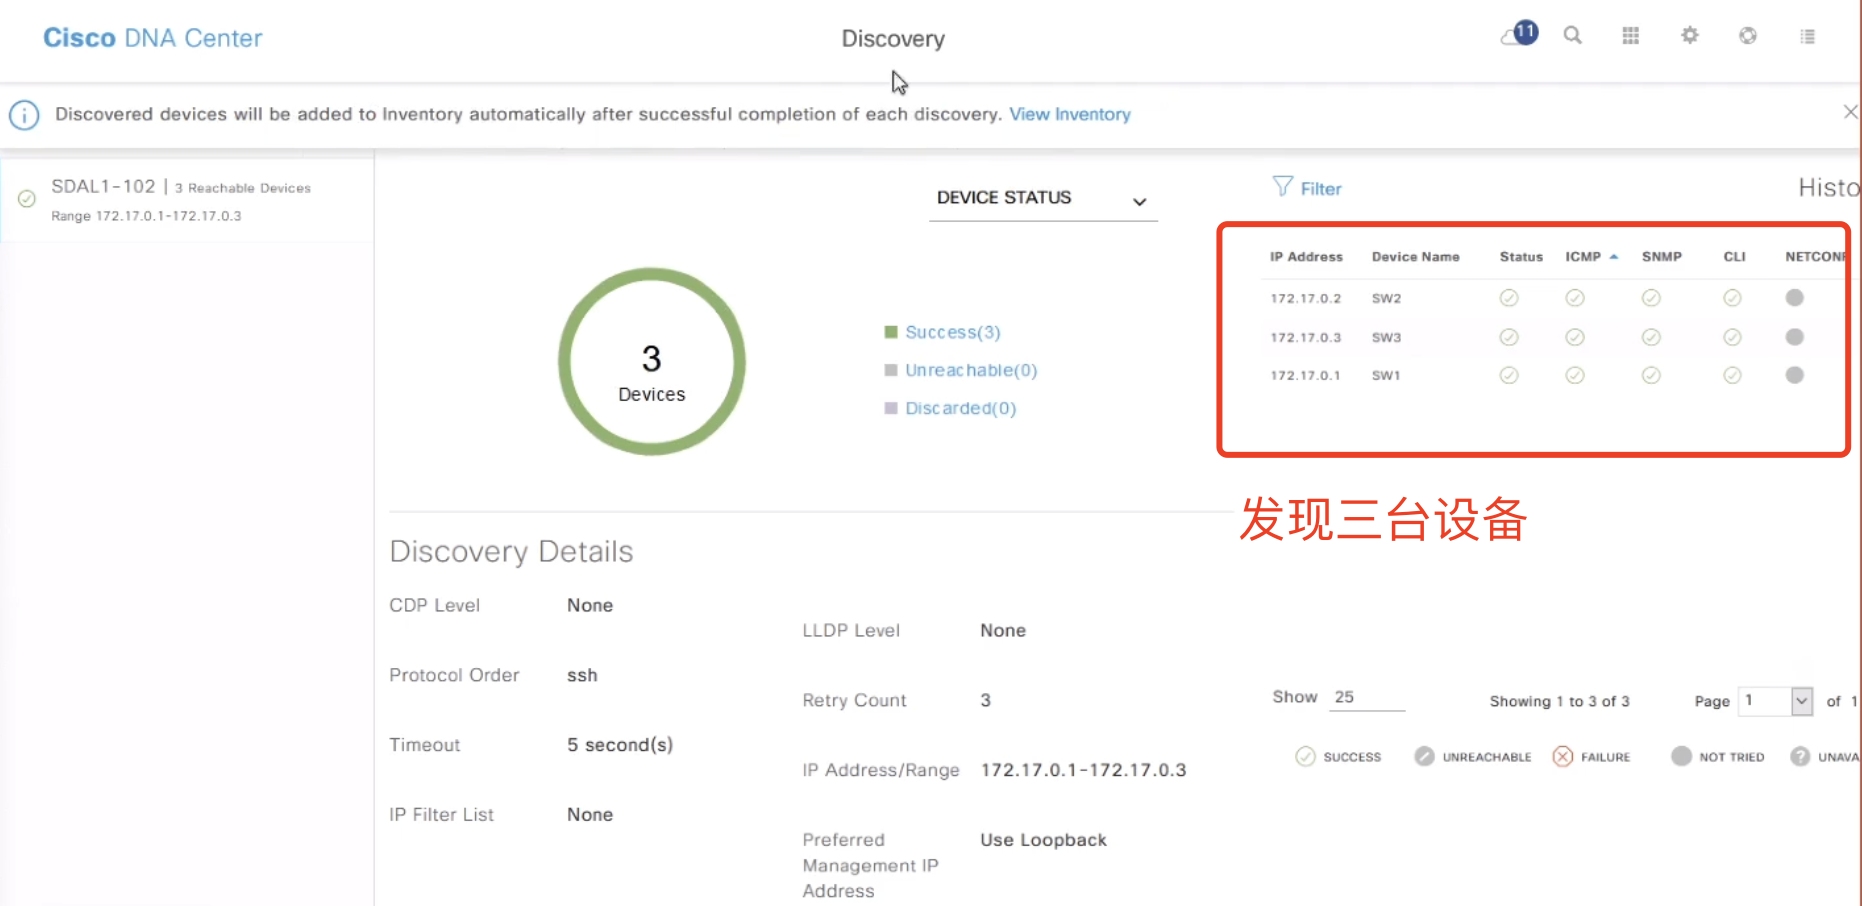Click IP address 172.17.0.3 cell
1862x906 pixels.
coord(1306,337)
